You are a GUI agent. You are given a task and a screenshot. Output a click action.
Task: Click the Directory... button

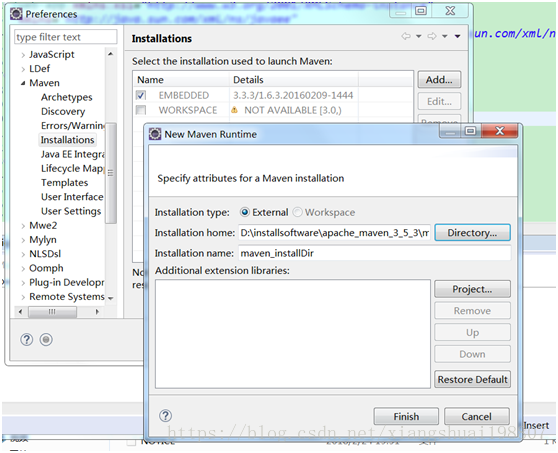[472, 233]
